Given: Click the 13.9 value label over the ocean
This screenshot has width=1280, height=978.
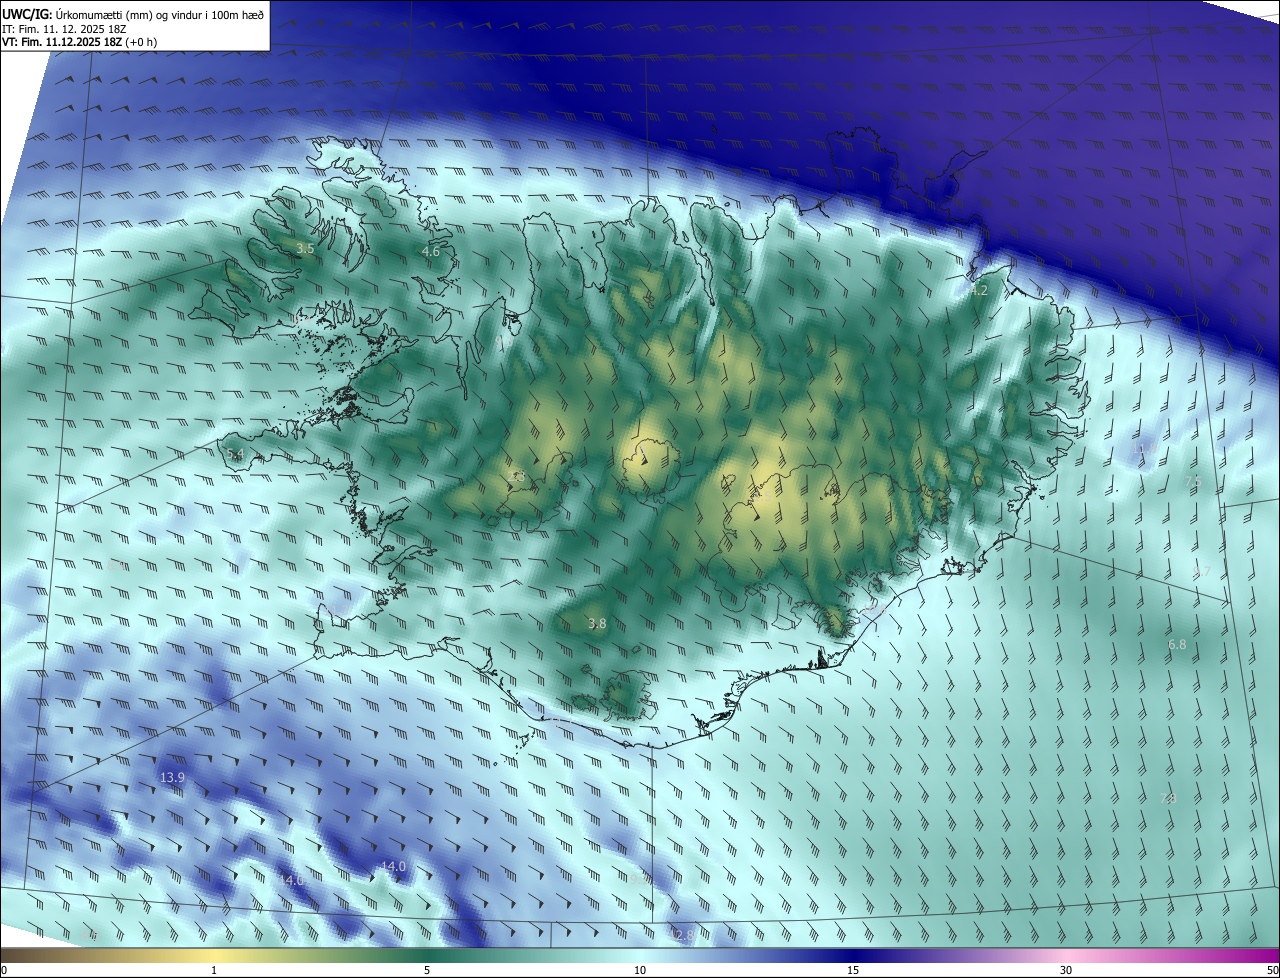Looking at the screenshot, I should tap(172, 778).
